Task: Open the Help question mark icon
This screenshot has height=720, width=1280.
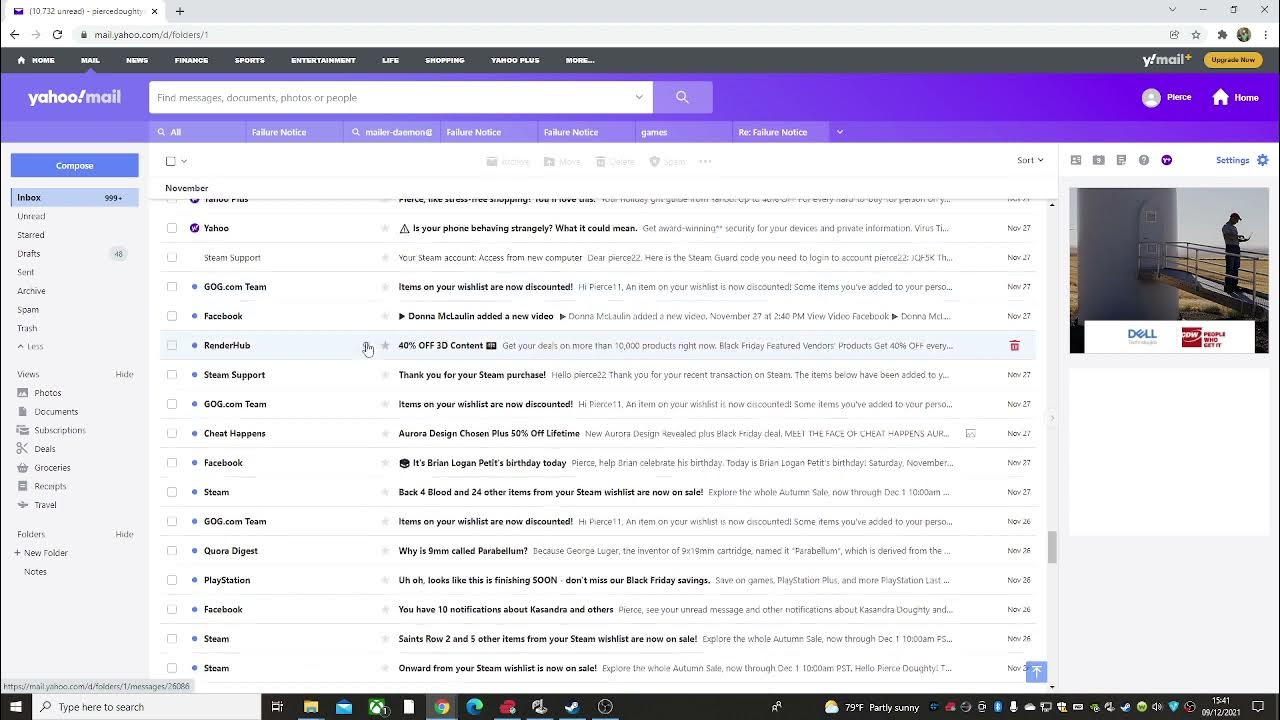Action: pos(1144,160)
